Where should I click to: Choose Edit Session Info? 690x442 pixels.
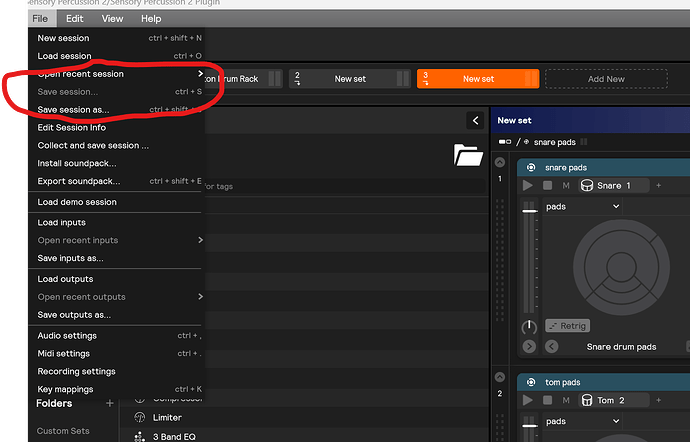pos(117,128)
